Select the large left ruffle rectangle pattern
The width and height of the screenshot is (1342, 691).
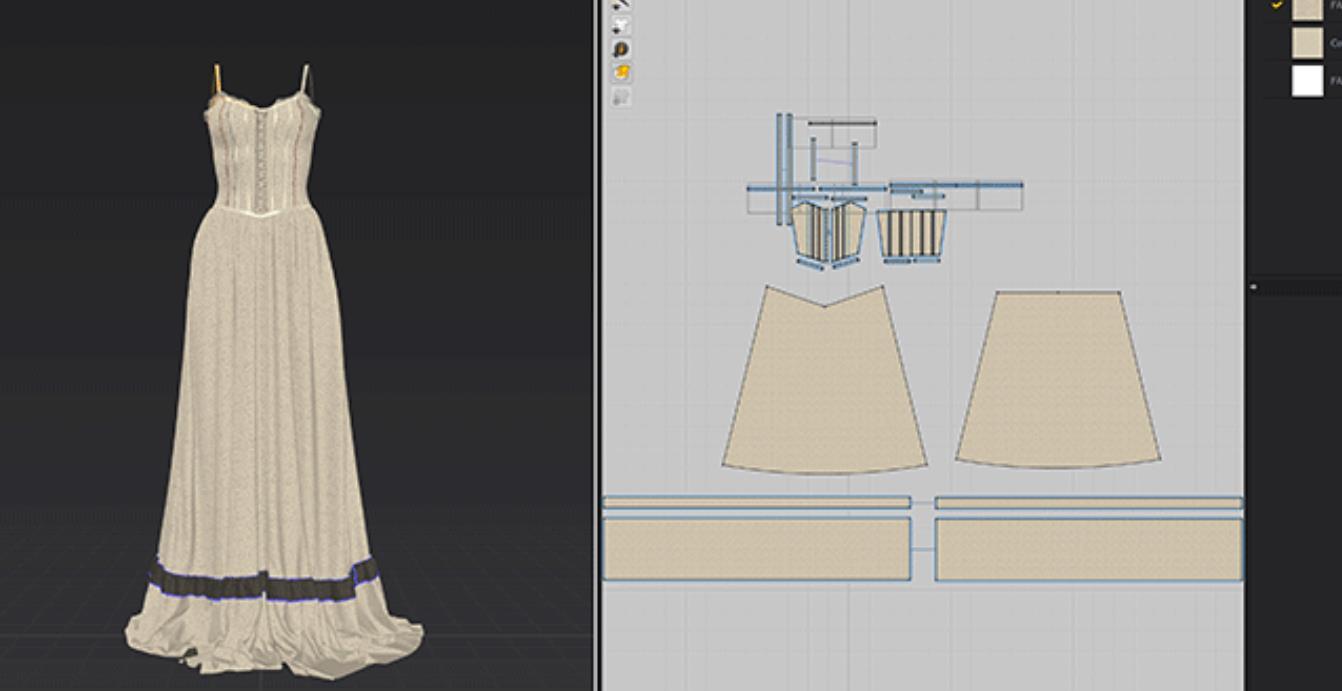click(x=757, y=549)
